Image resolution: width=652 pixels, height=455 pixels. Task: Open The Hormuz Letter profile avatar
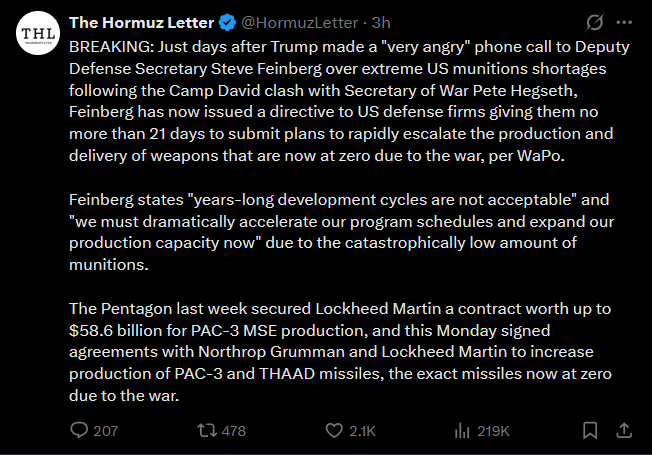point(38,33)
